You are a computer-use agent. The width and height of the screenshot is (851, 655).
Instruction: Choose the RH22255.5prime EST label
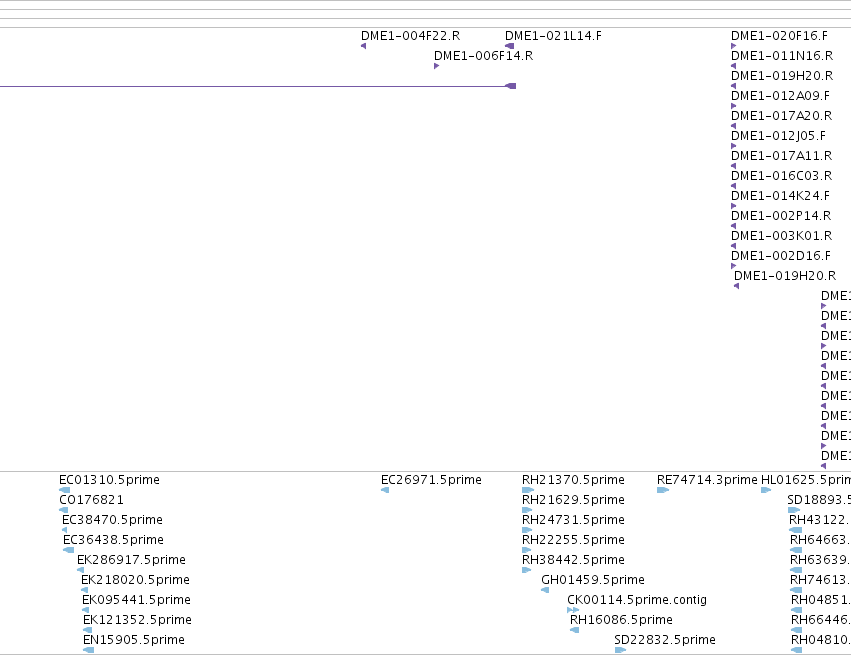coord(573,540)
